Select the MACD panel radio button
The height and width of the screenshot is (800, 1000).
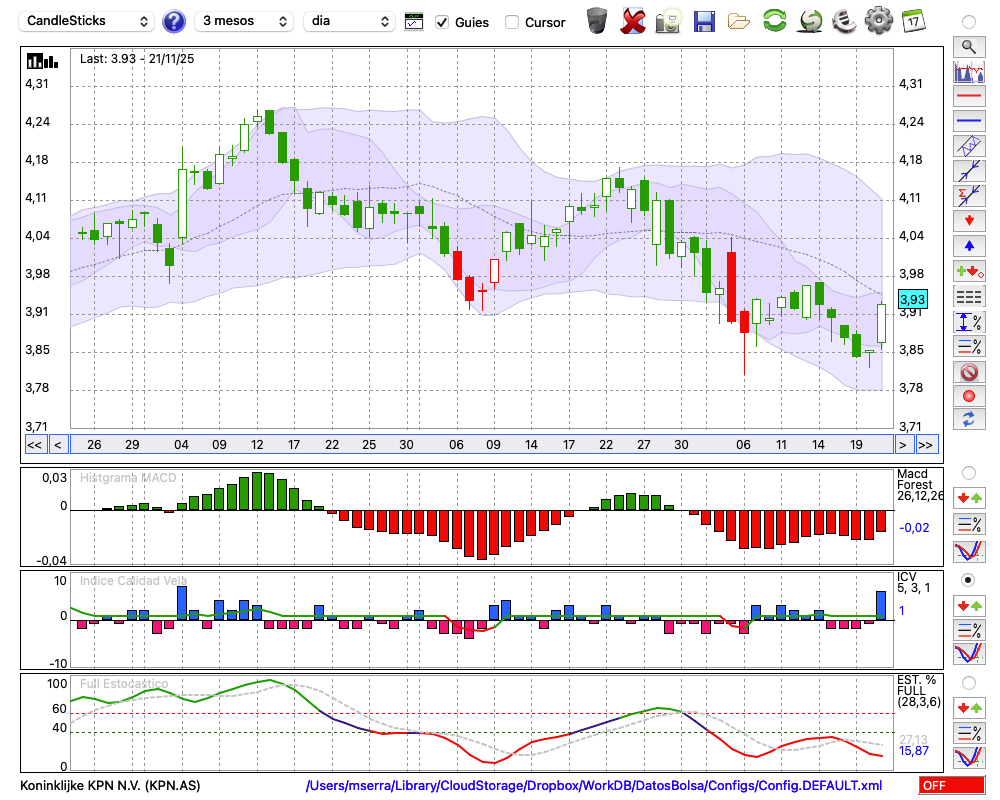pyautogui.click(x=969, y=473)
